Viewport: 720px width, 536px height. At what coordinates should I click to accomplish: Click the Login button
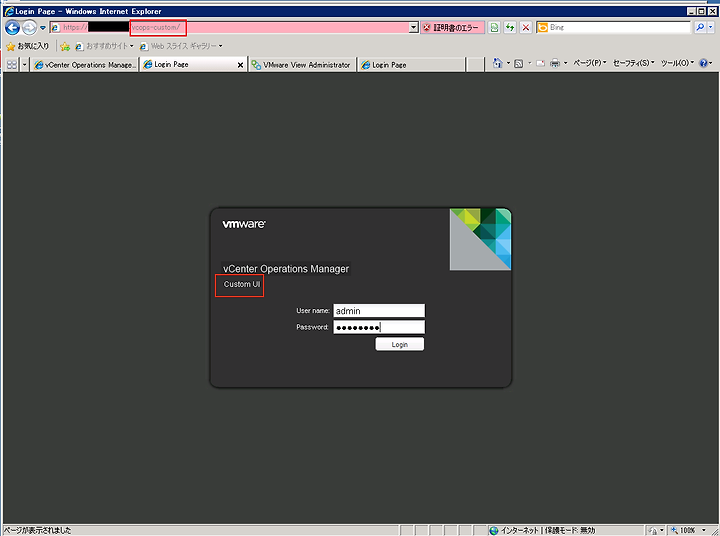click(x=399, y=344)
